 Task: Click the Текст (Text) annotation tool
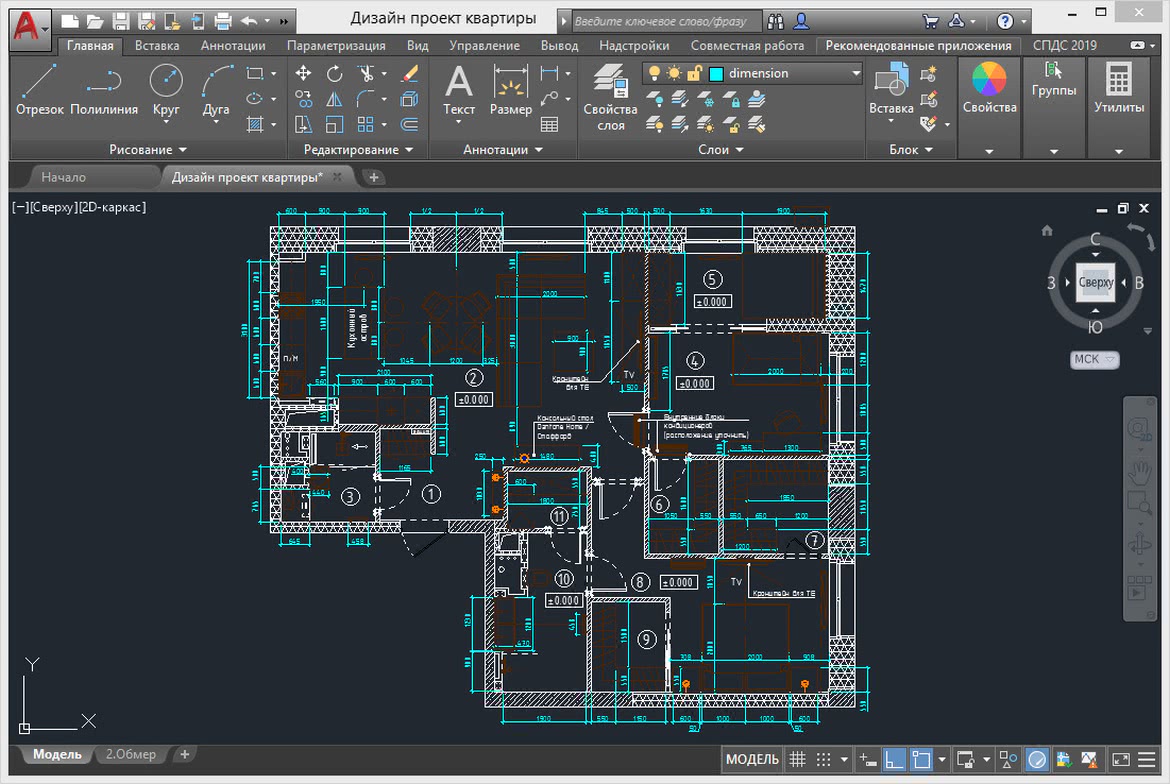click(x=459, y=89)
